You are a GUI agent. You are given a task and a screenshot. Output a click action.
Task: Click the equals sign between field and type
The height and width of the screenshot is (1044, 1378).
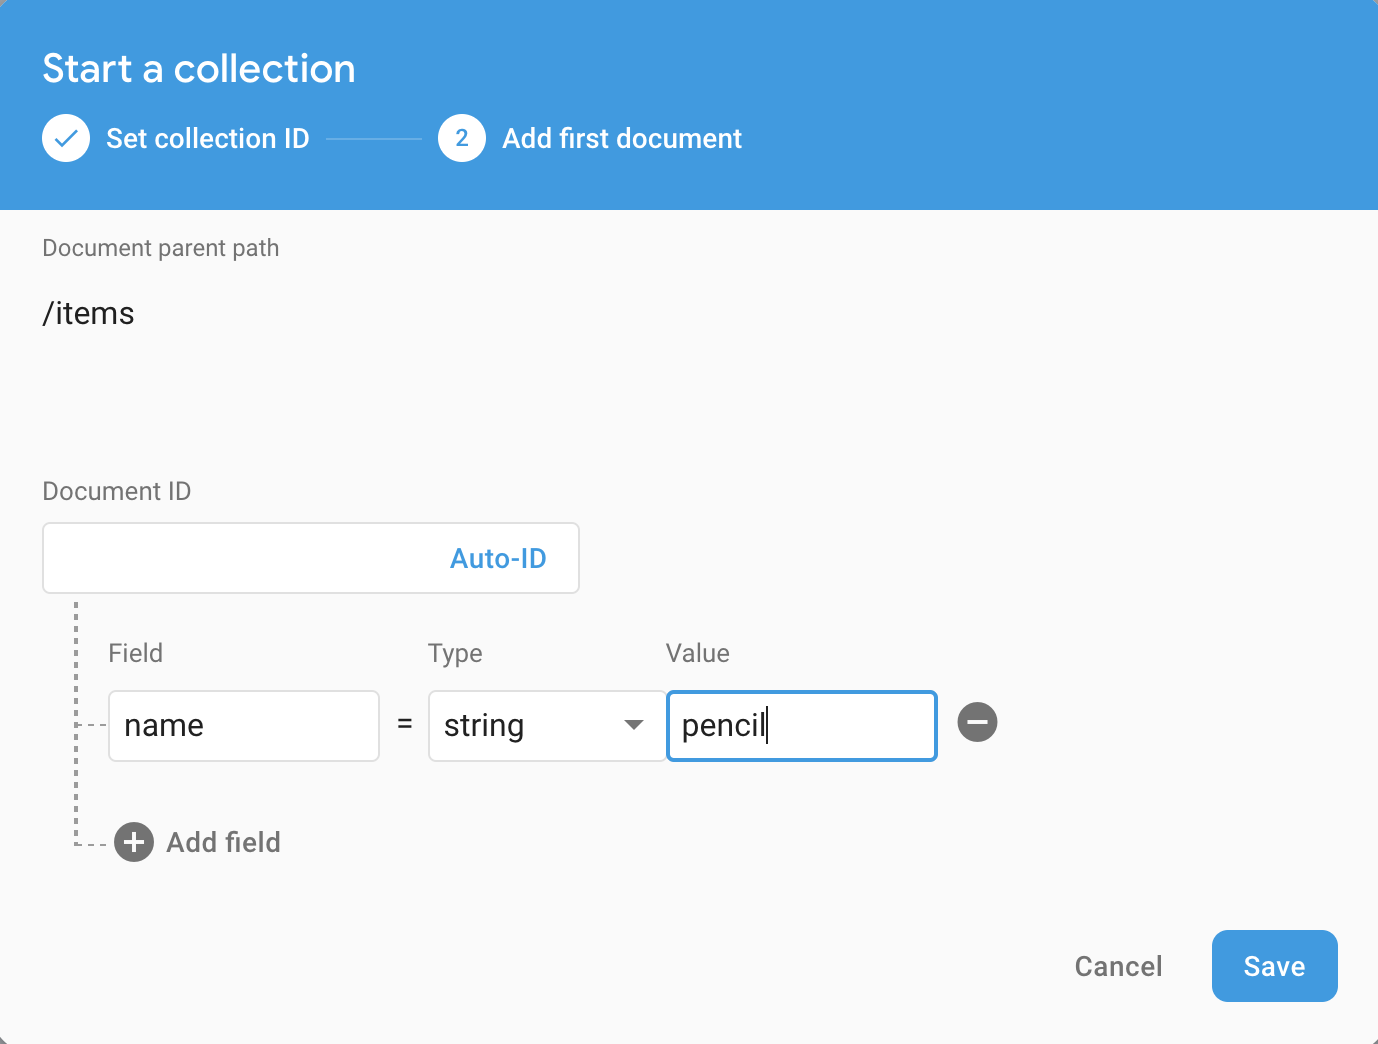click(x=403, y=725)
